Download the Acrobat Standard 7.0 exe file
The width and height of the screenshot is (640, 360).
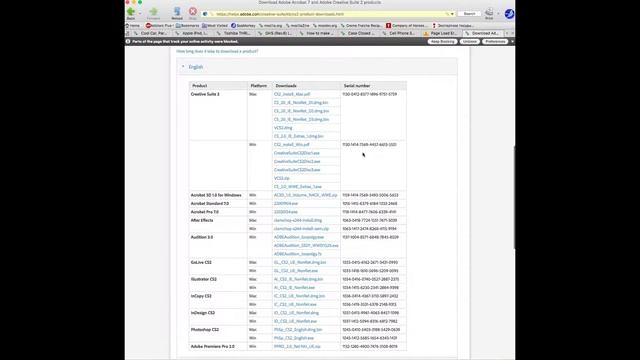286,203
